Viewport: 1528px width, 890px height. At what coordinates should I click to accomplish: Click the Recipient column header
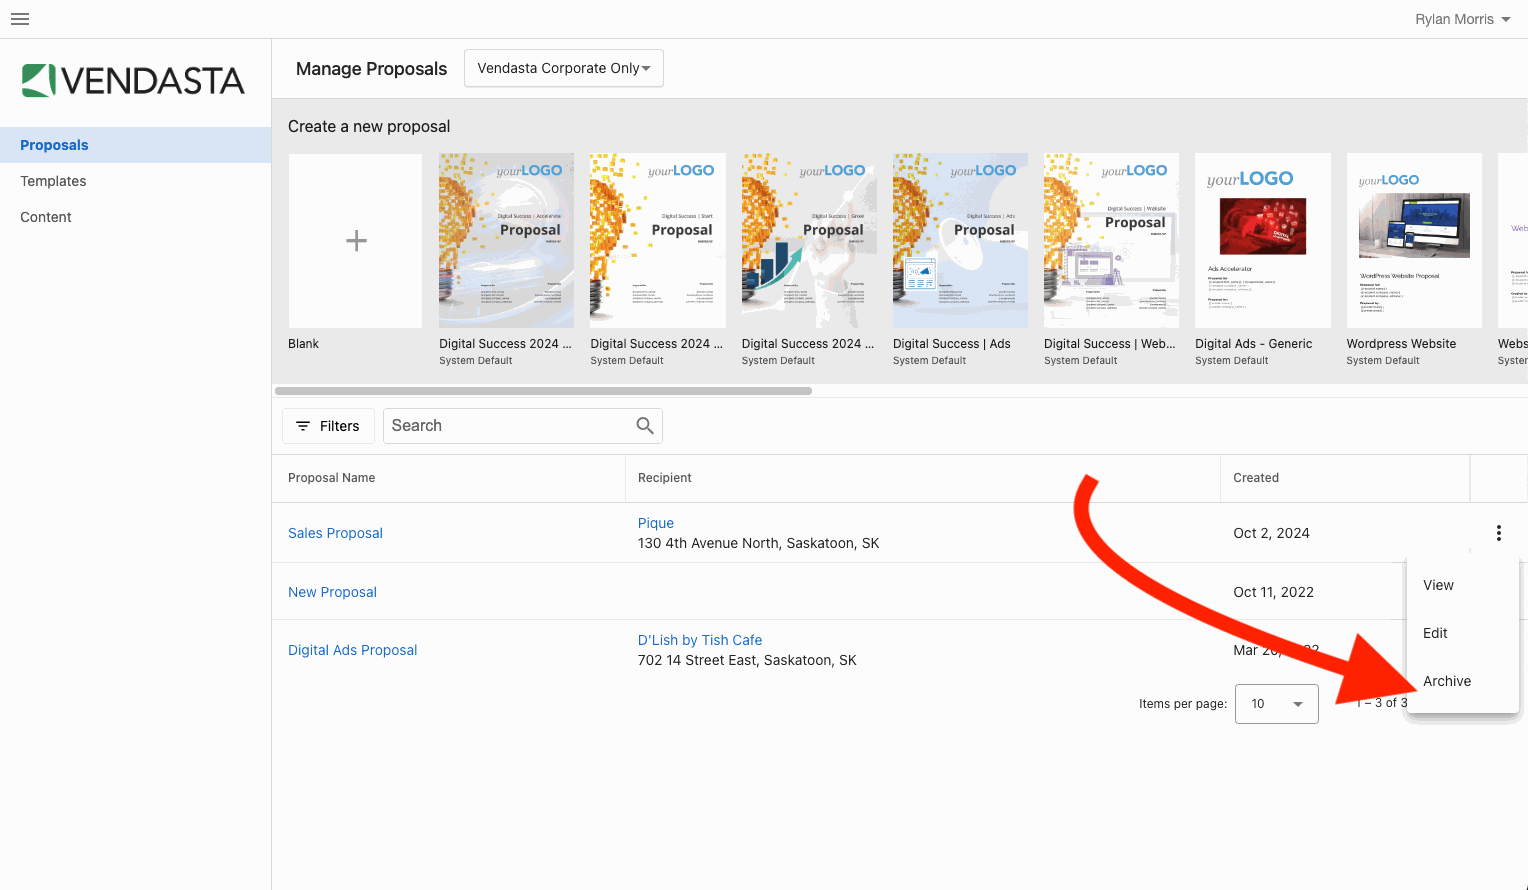point(665,478)
